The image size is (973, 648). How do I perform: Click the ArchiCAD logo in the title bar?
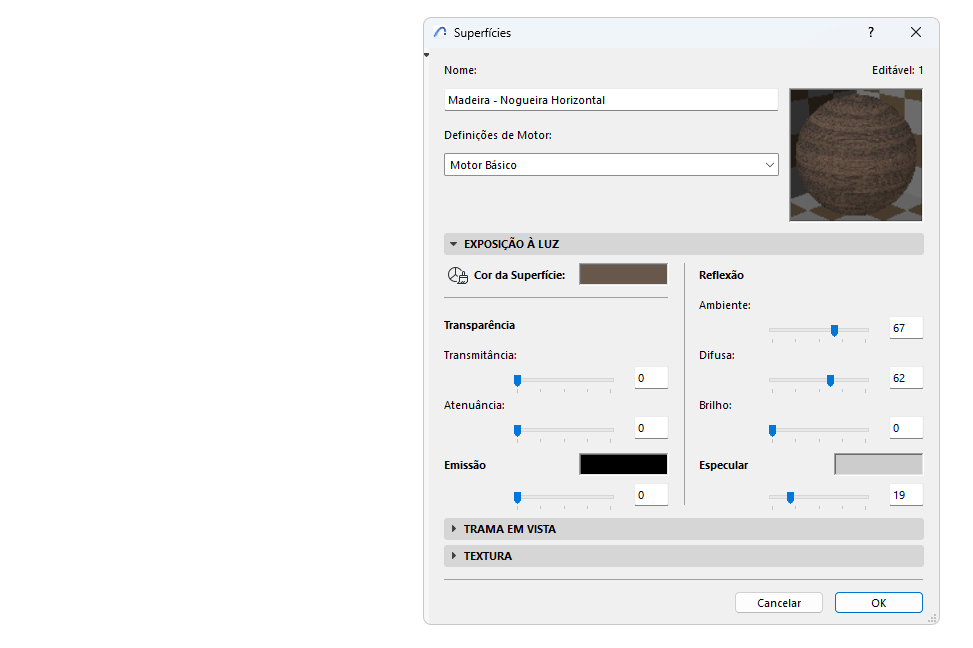tap(438, 32)
